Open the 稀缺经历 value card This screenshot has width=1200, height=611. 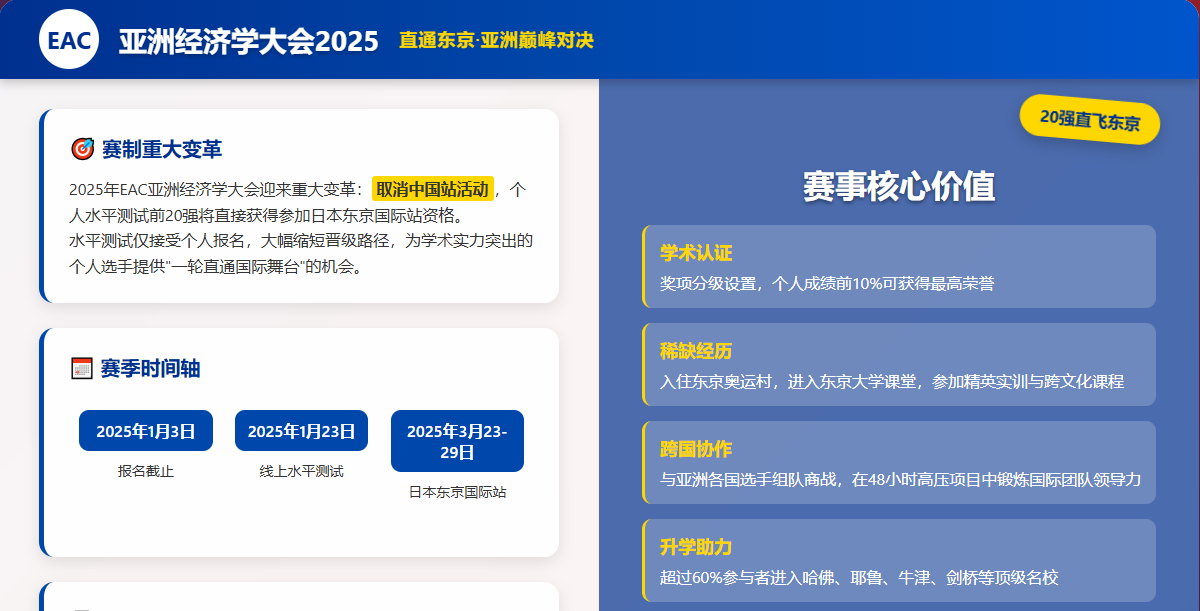coord(899,364)
